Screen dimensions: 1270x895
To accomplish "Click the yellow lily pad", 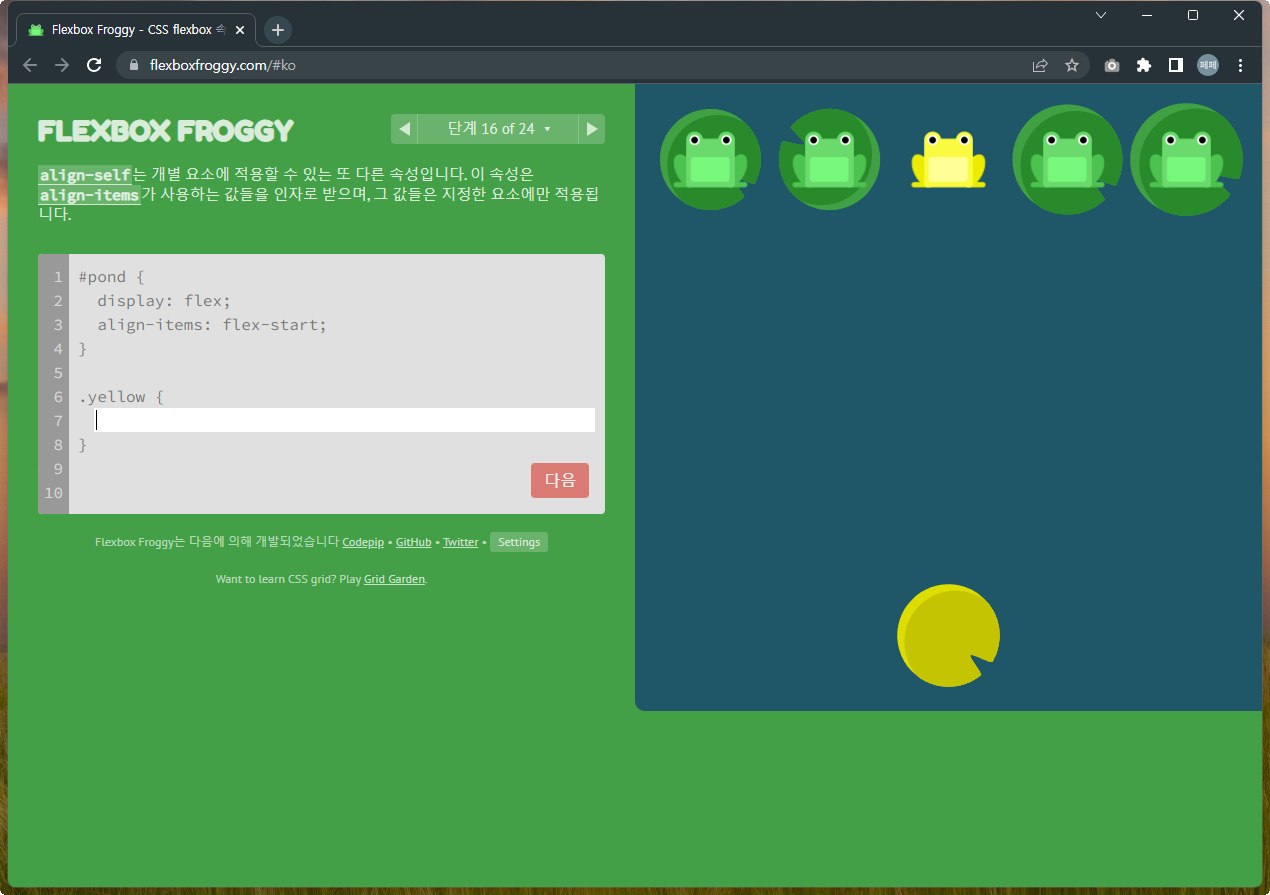I will coord(948,636).
